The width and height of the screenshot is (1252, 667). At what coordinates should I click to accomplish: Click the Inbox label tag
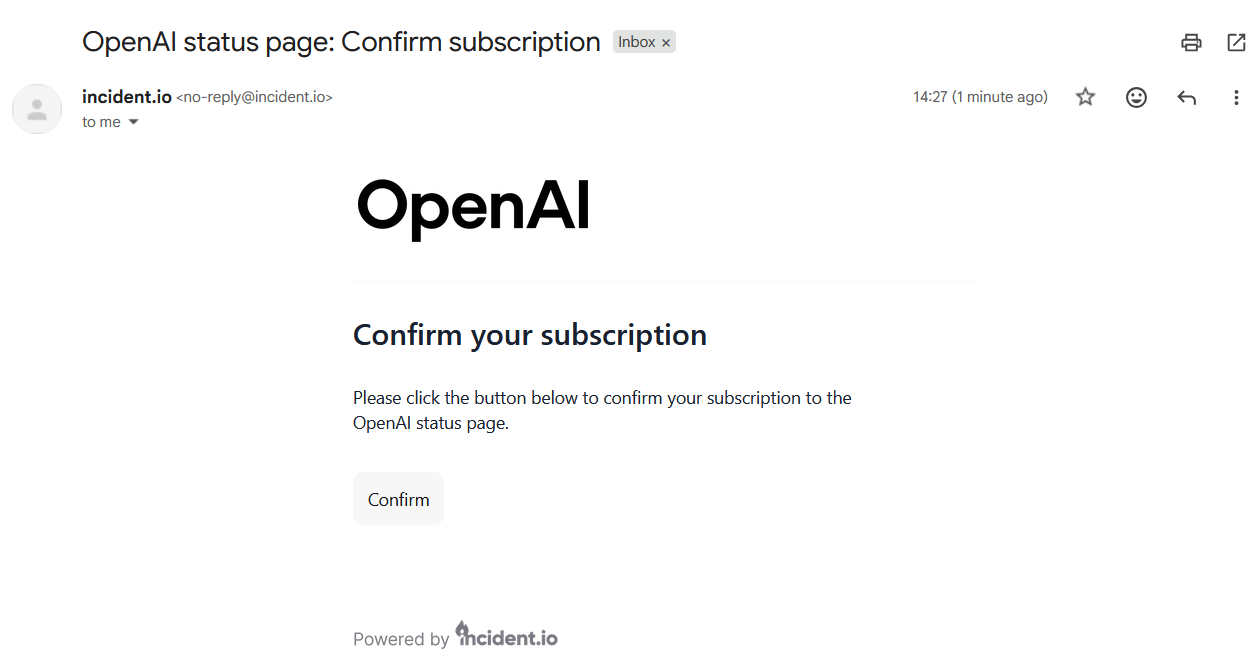[636, 42]
